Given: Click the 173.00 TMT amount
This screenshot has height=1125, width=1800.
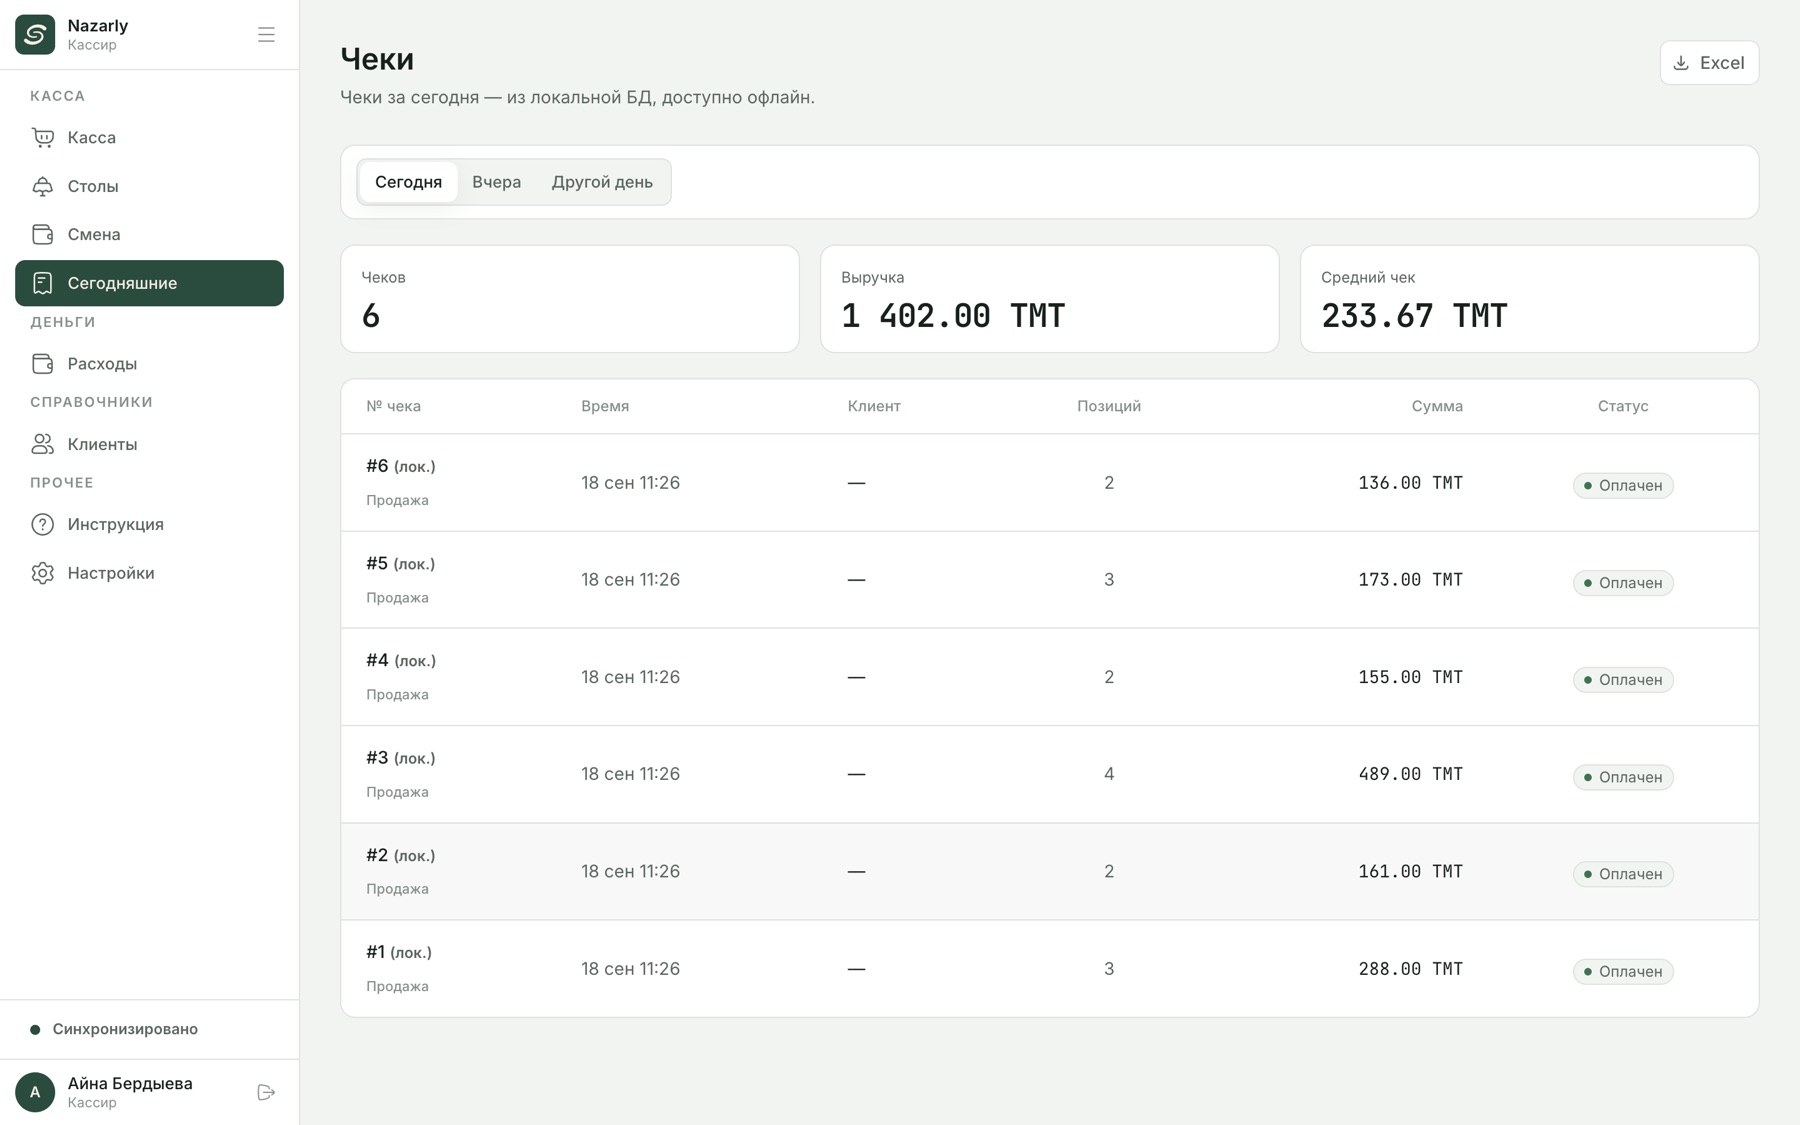Looking at the screenshot, I should point(1410,580).
